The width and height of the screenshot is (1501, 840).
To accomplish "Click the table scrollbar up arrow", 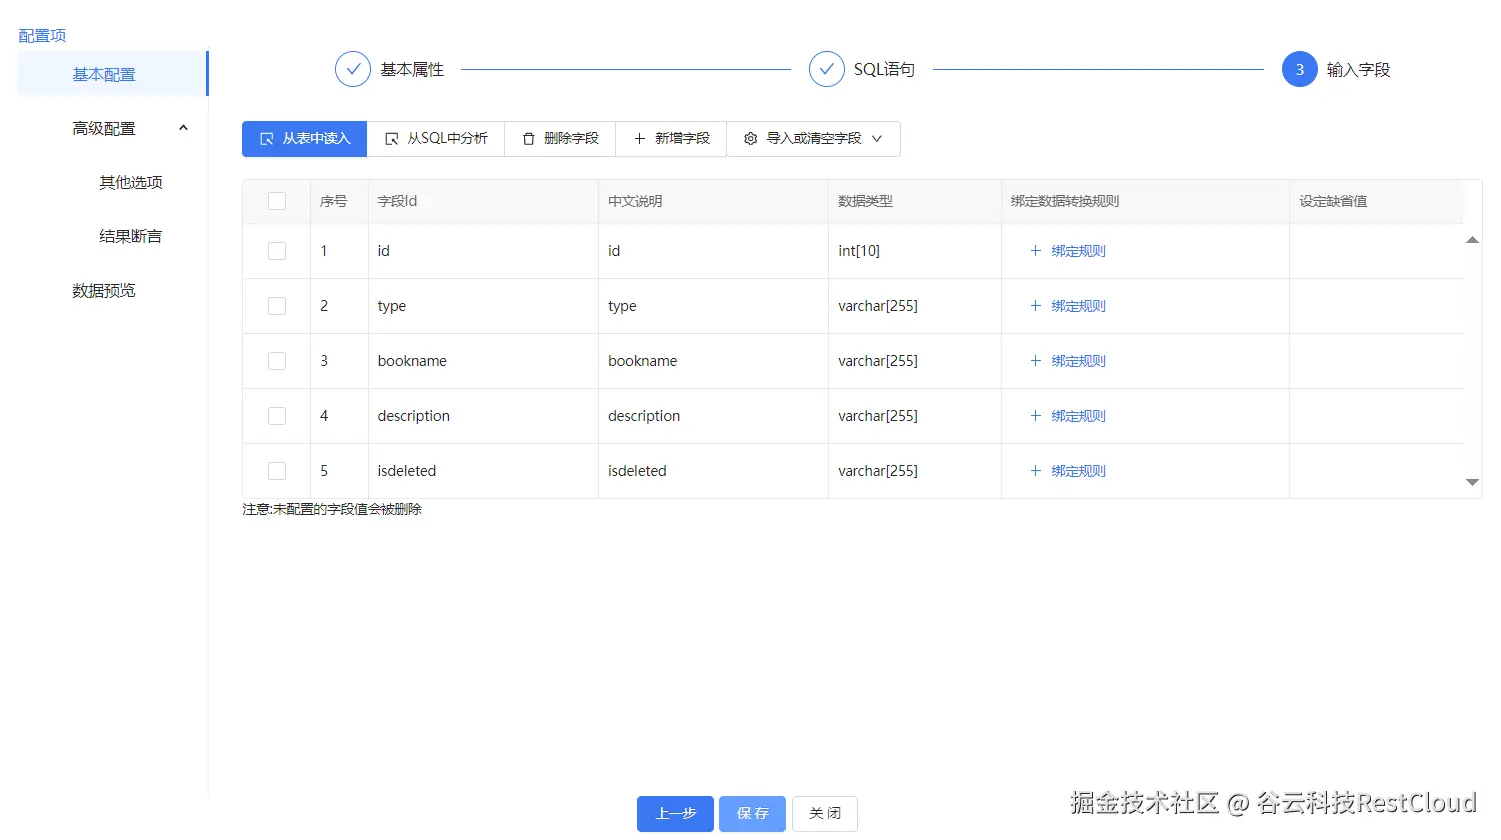I will 1472,240.
